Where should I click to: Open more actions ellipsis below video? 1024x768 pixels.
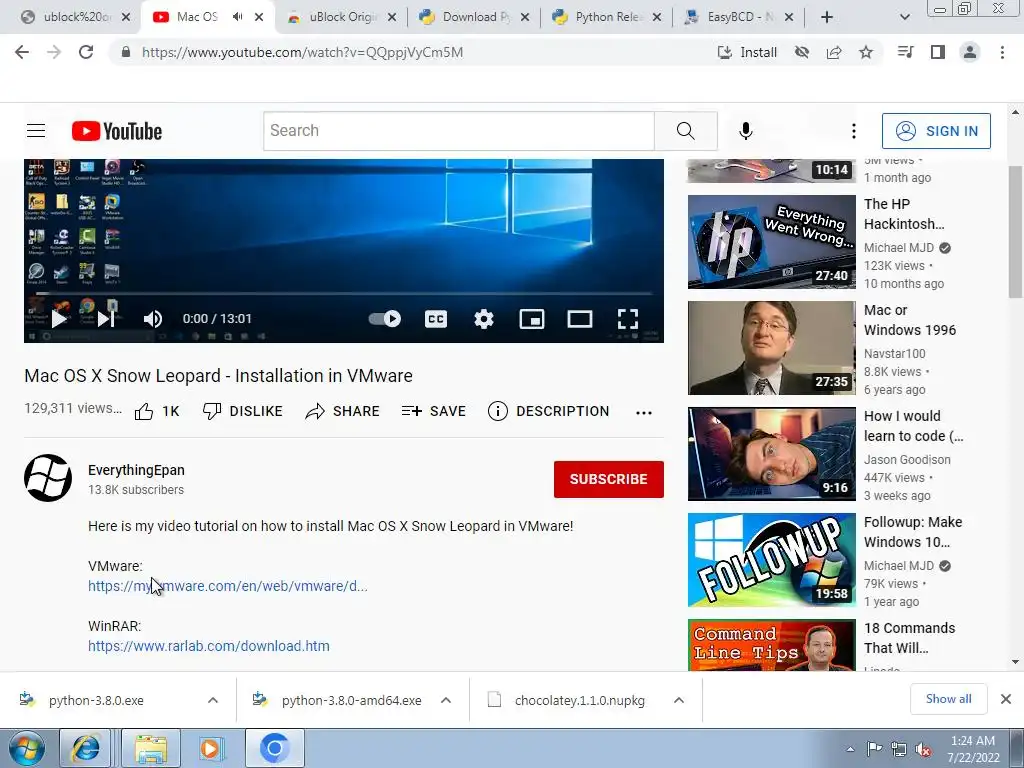644,413
